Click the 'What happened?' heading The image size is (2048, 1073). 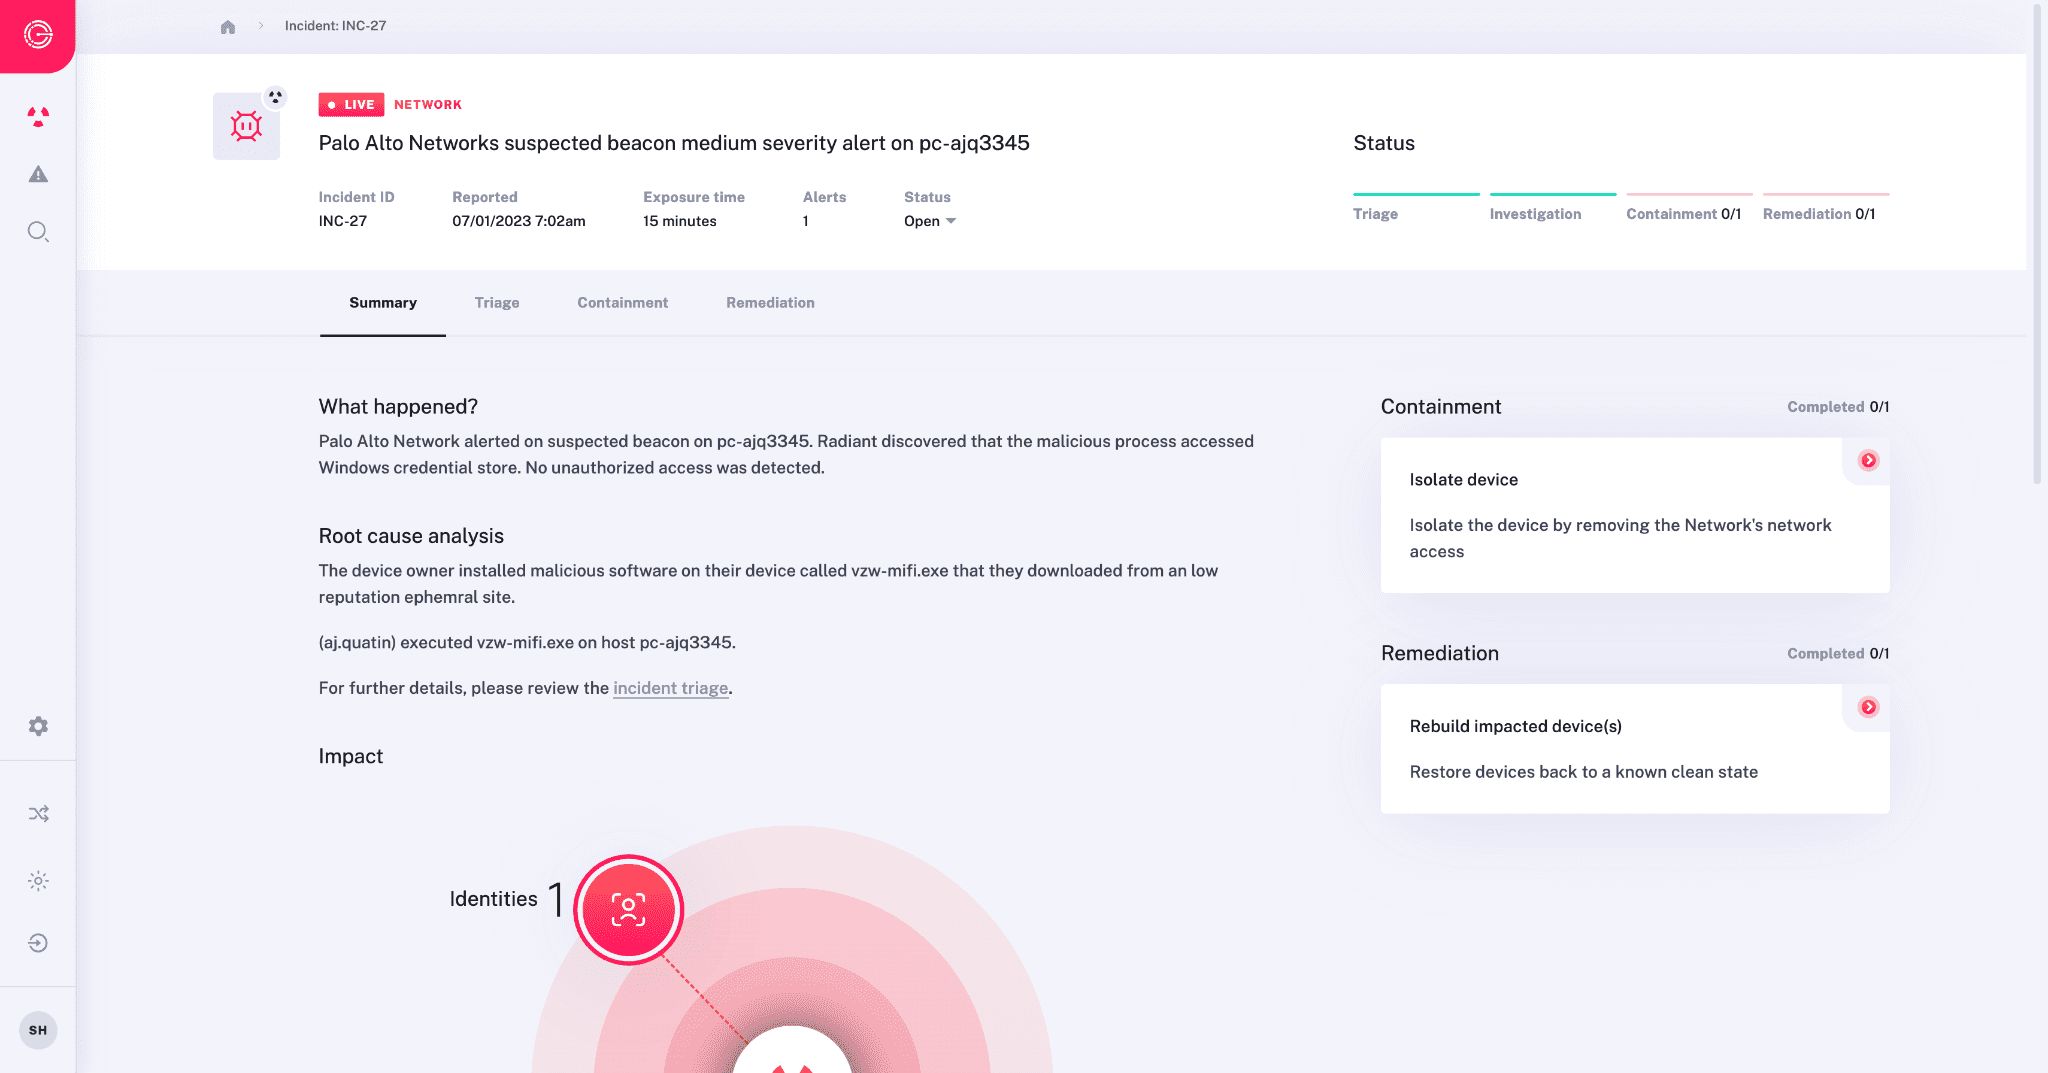point(398,407)
